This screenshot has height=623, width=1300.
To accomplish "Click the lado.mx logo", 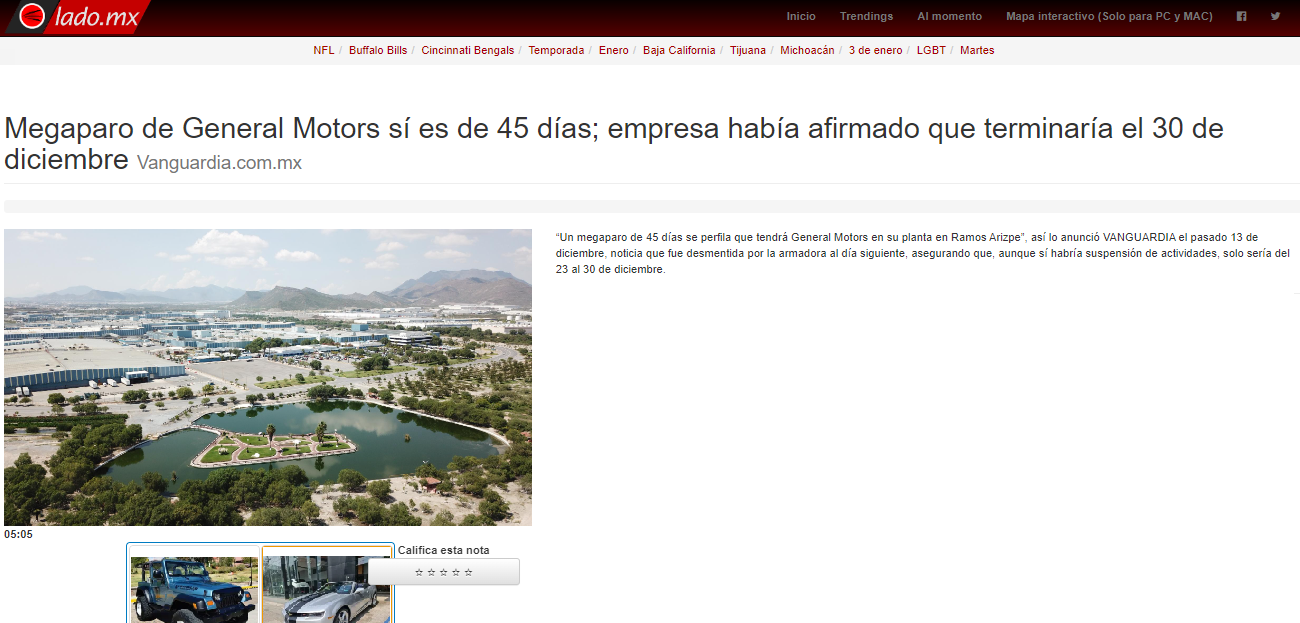I will coord(78,16).
